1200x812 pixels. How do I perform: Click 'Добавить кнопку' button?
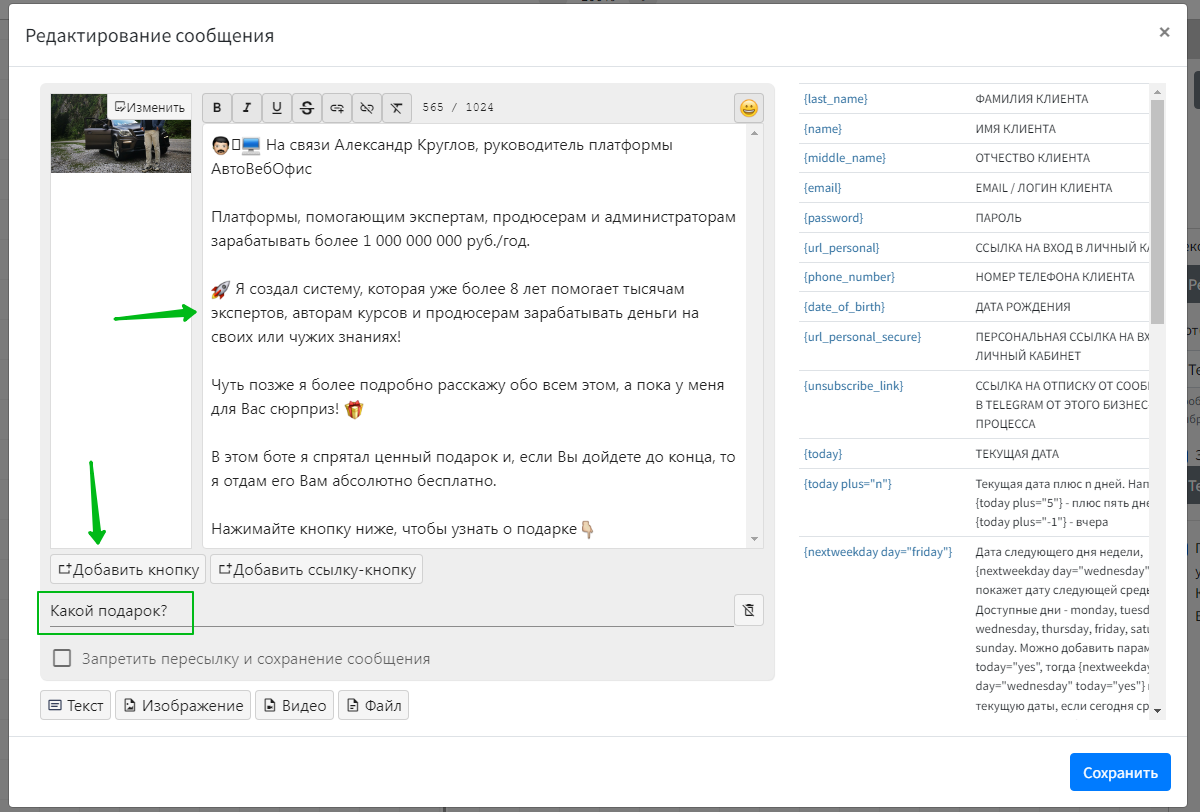pyautogui.click(x=128, y=569)
